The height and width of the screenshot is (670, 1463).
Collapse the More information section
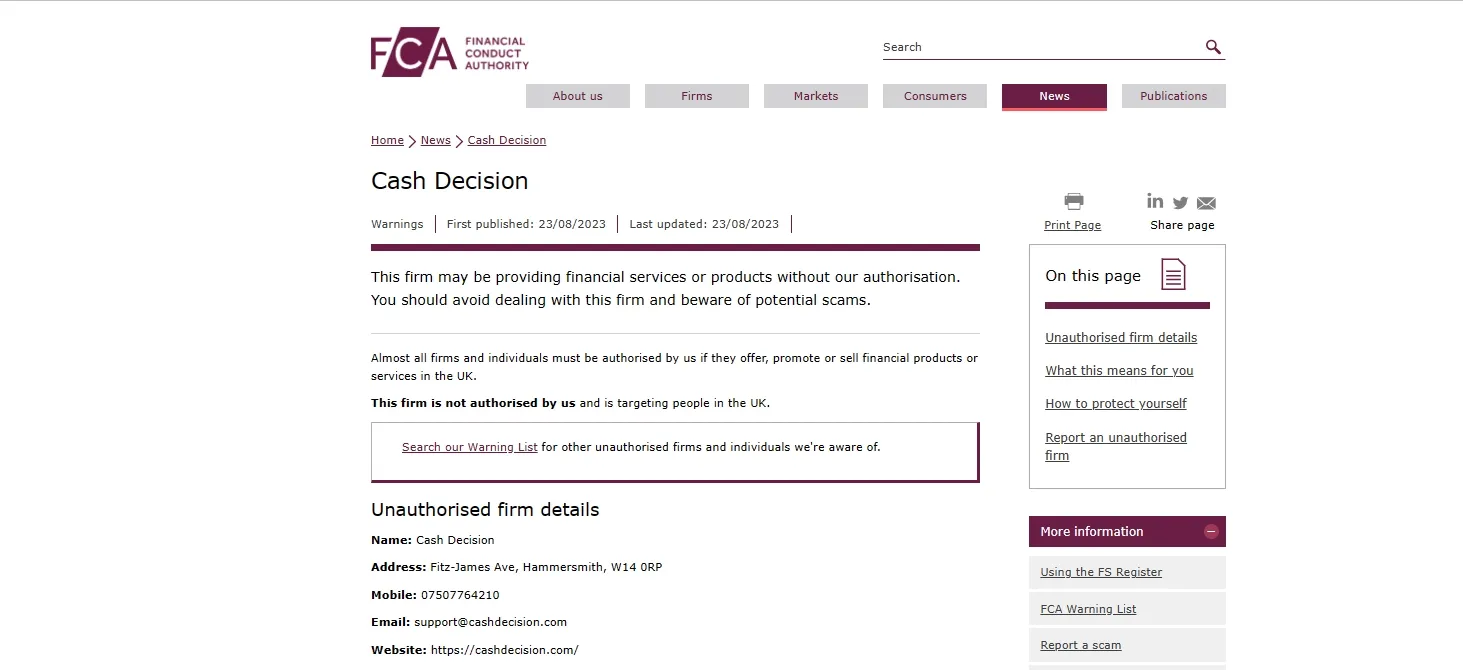click(x=1211, y=532)
